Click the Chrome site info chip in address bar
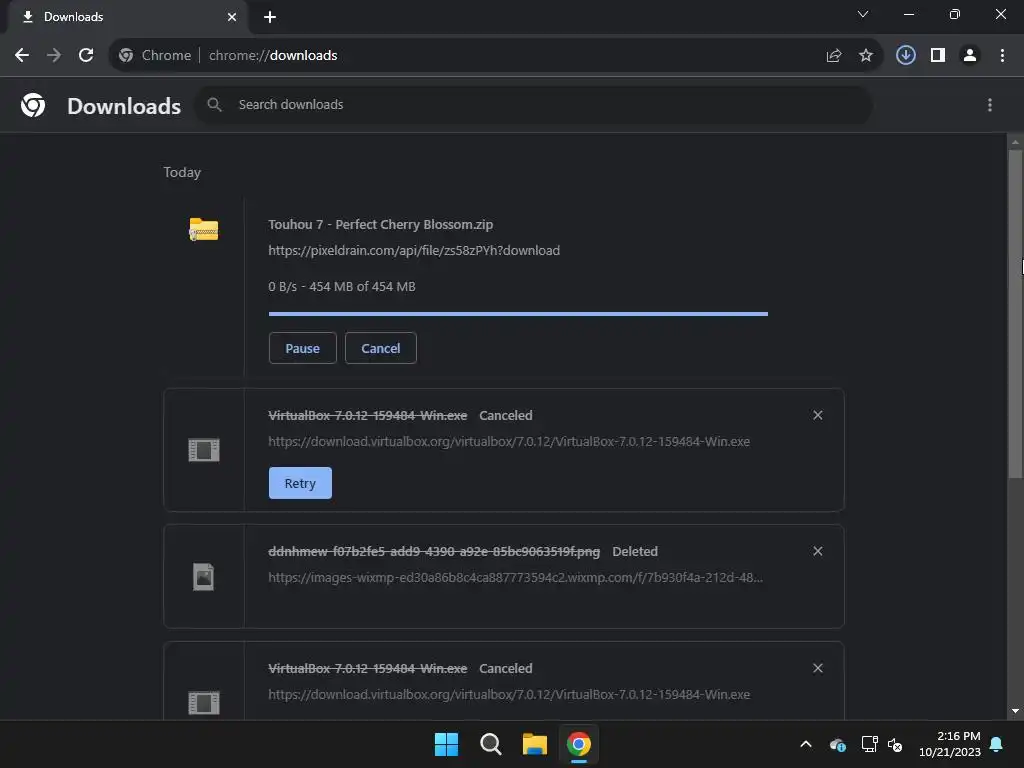Screen dimensions: 1024x768 coord(155,56)
